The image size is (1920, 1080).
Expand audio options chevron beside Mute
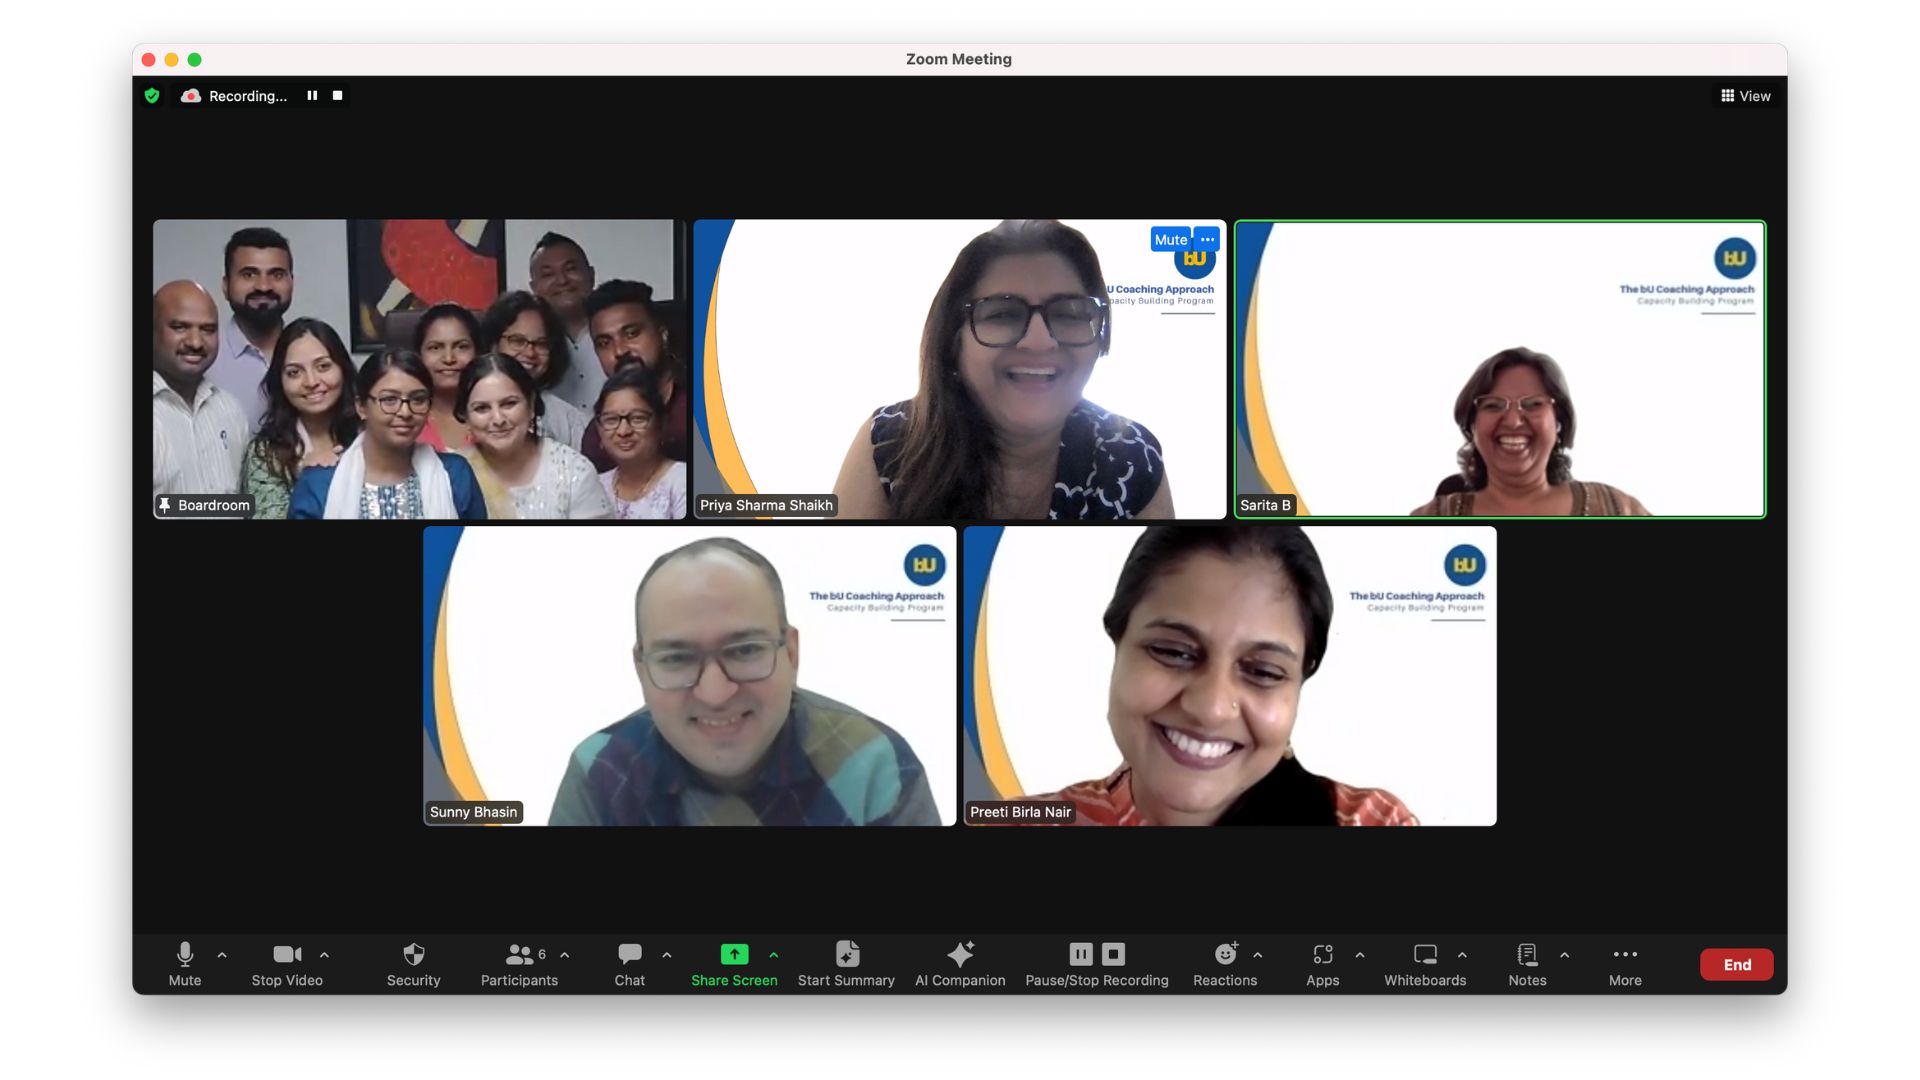coord(222,955)
